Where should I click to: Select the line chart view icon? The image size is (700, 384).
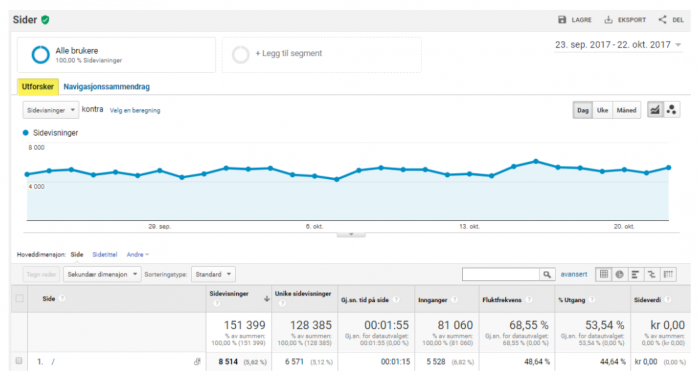tap(655, 110)
